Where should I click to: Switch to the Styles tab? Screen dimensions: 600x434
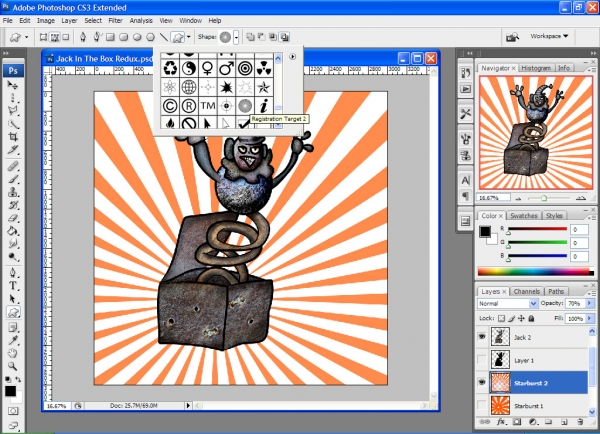coord(554,215)
